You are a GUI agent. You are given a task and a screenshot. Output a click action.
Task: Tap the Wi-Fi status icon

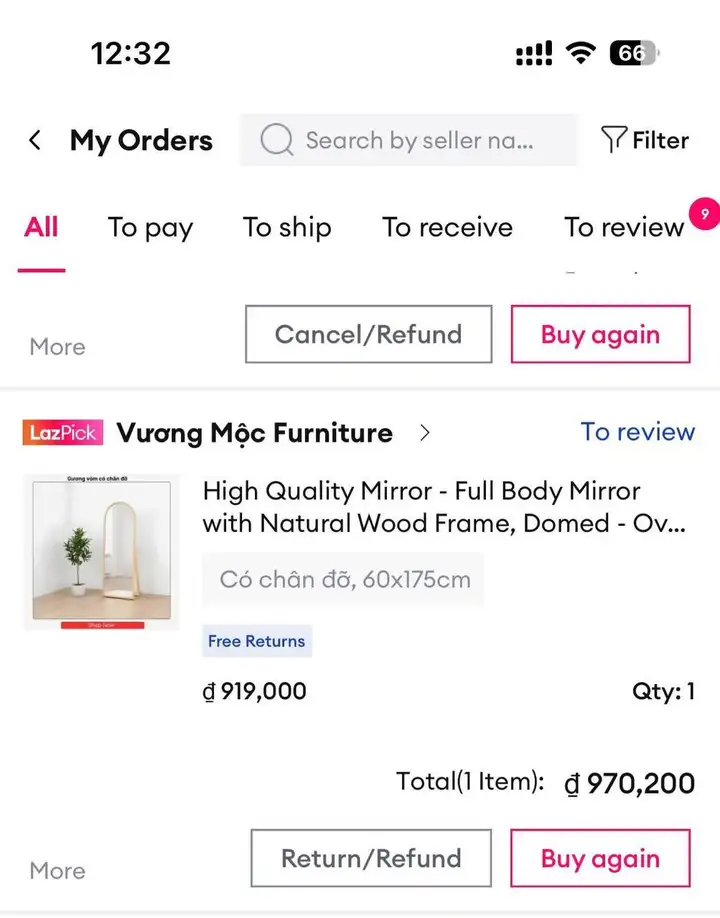(580, 53)
